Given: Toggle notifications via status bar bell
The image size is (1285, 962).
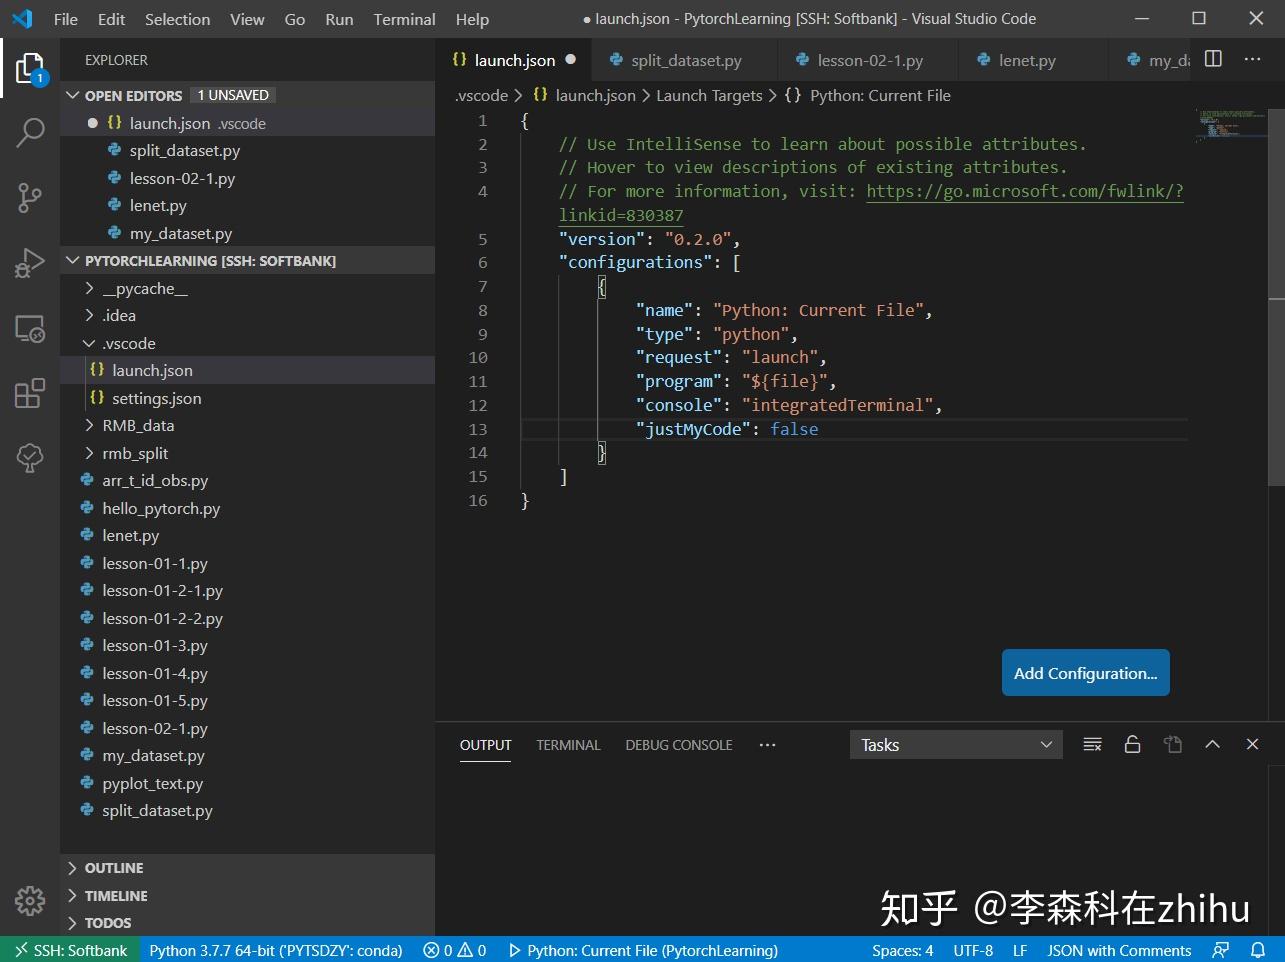Looking at the screenshot, I should (1258, 950).
